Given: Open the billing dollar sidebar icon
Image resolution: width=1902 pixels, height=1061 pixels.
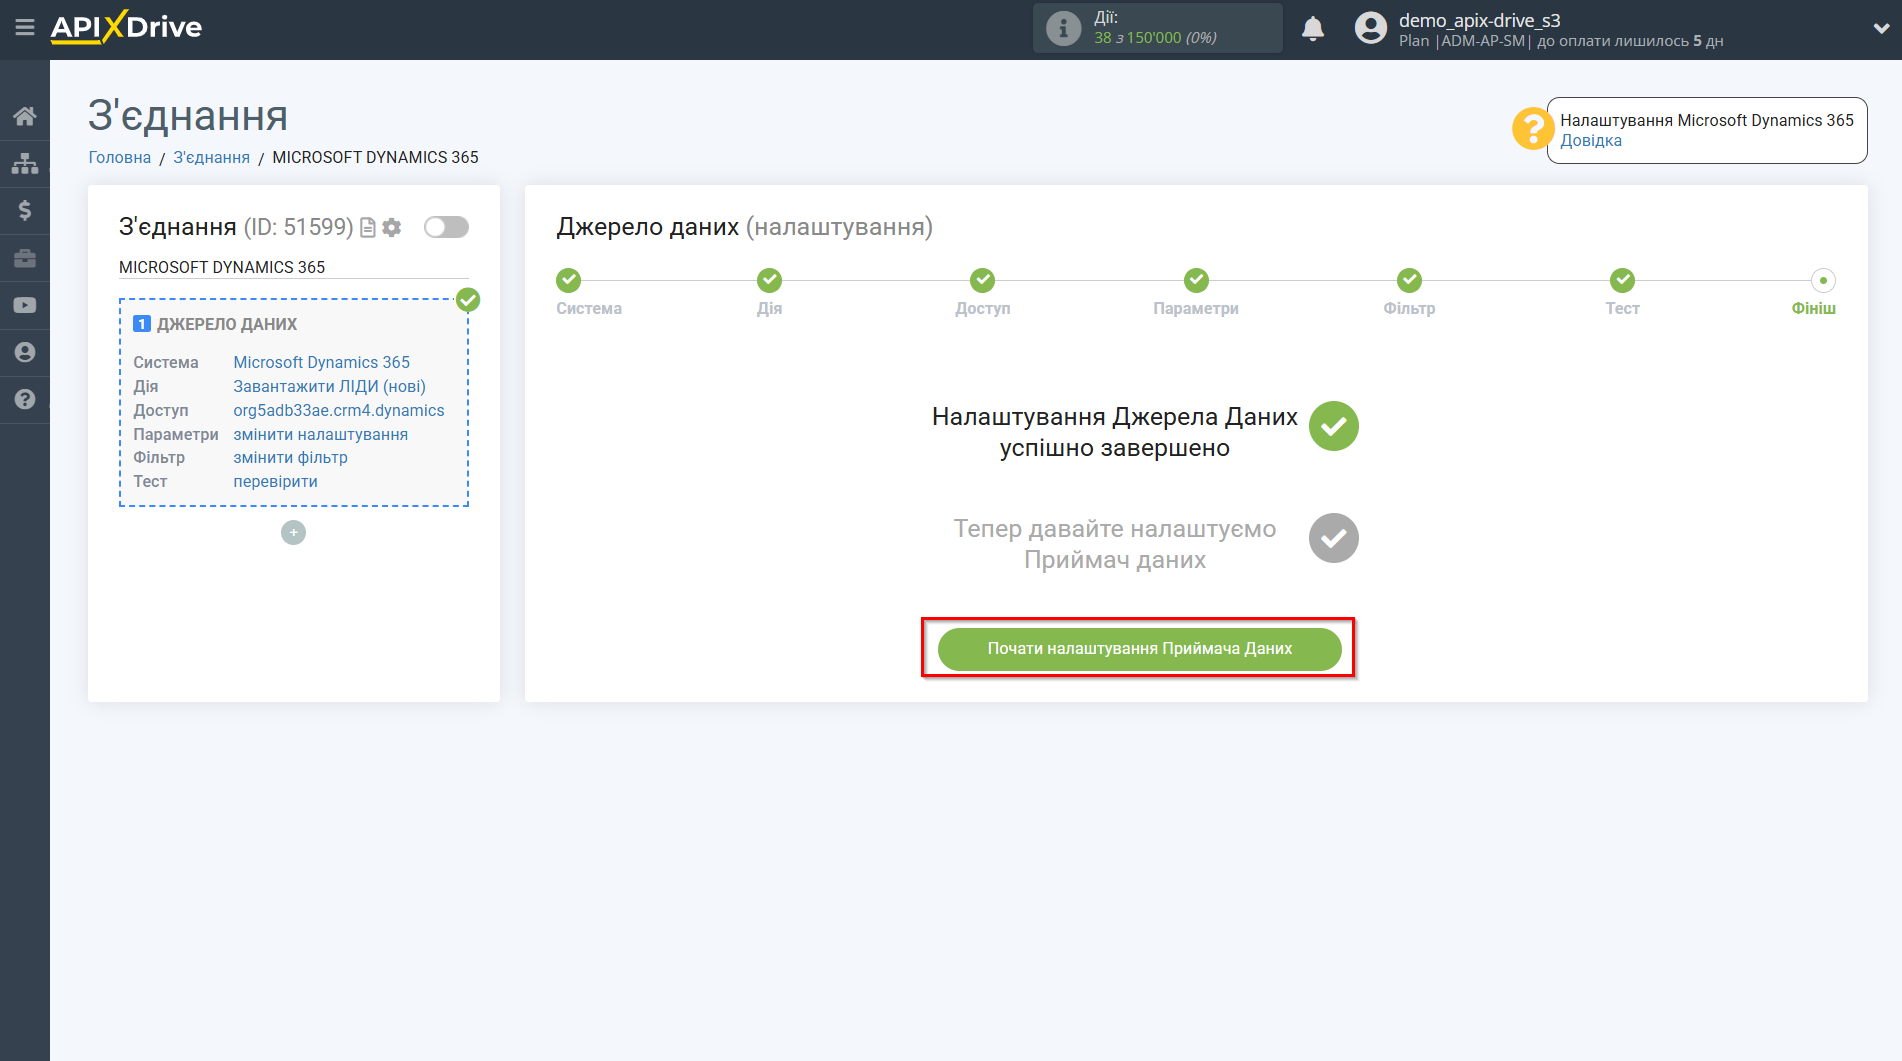Looking at the screenshot, I should pyautogui.click(x=25, y=210).
